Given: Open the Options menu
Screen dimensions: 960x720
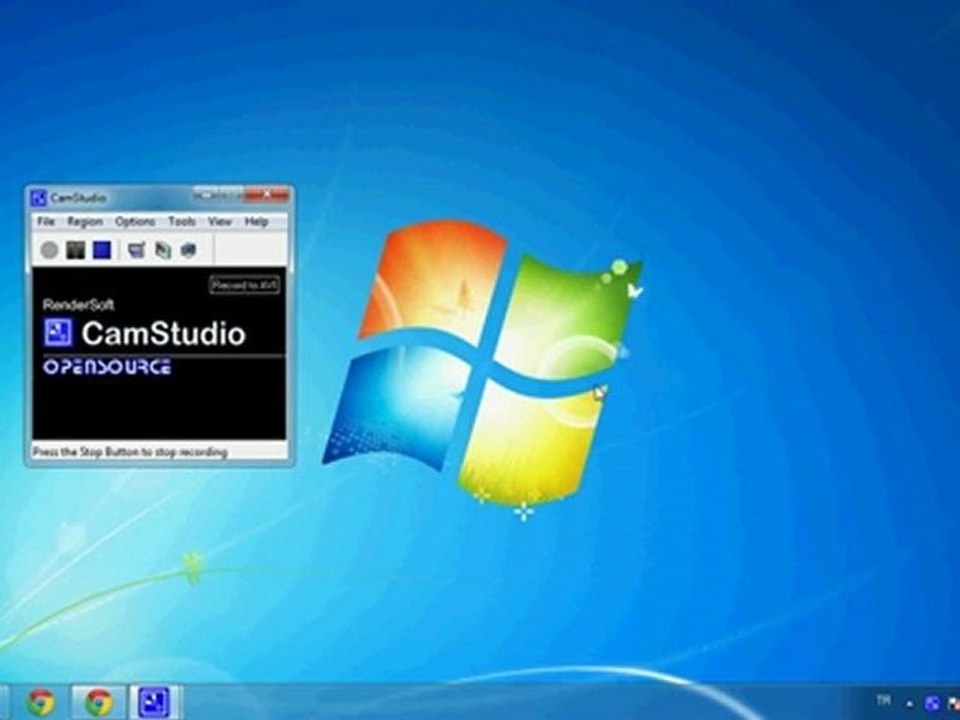Looking at the screenshot, I should [135, 221].
